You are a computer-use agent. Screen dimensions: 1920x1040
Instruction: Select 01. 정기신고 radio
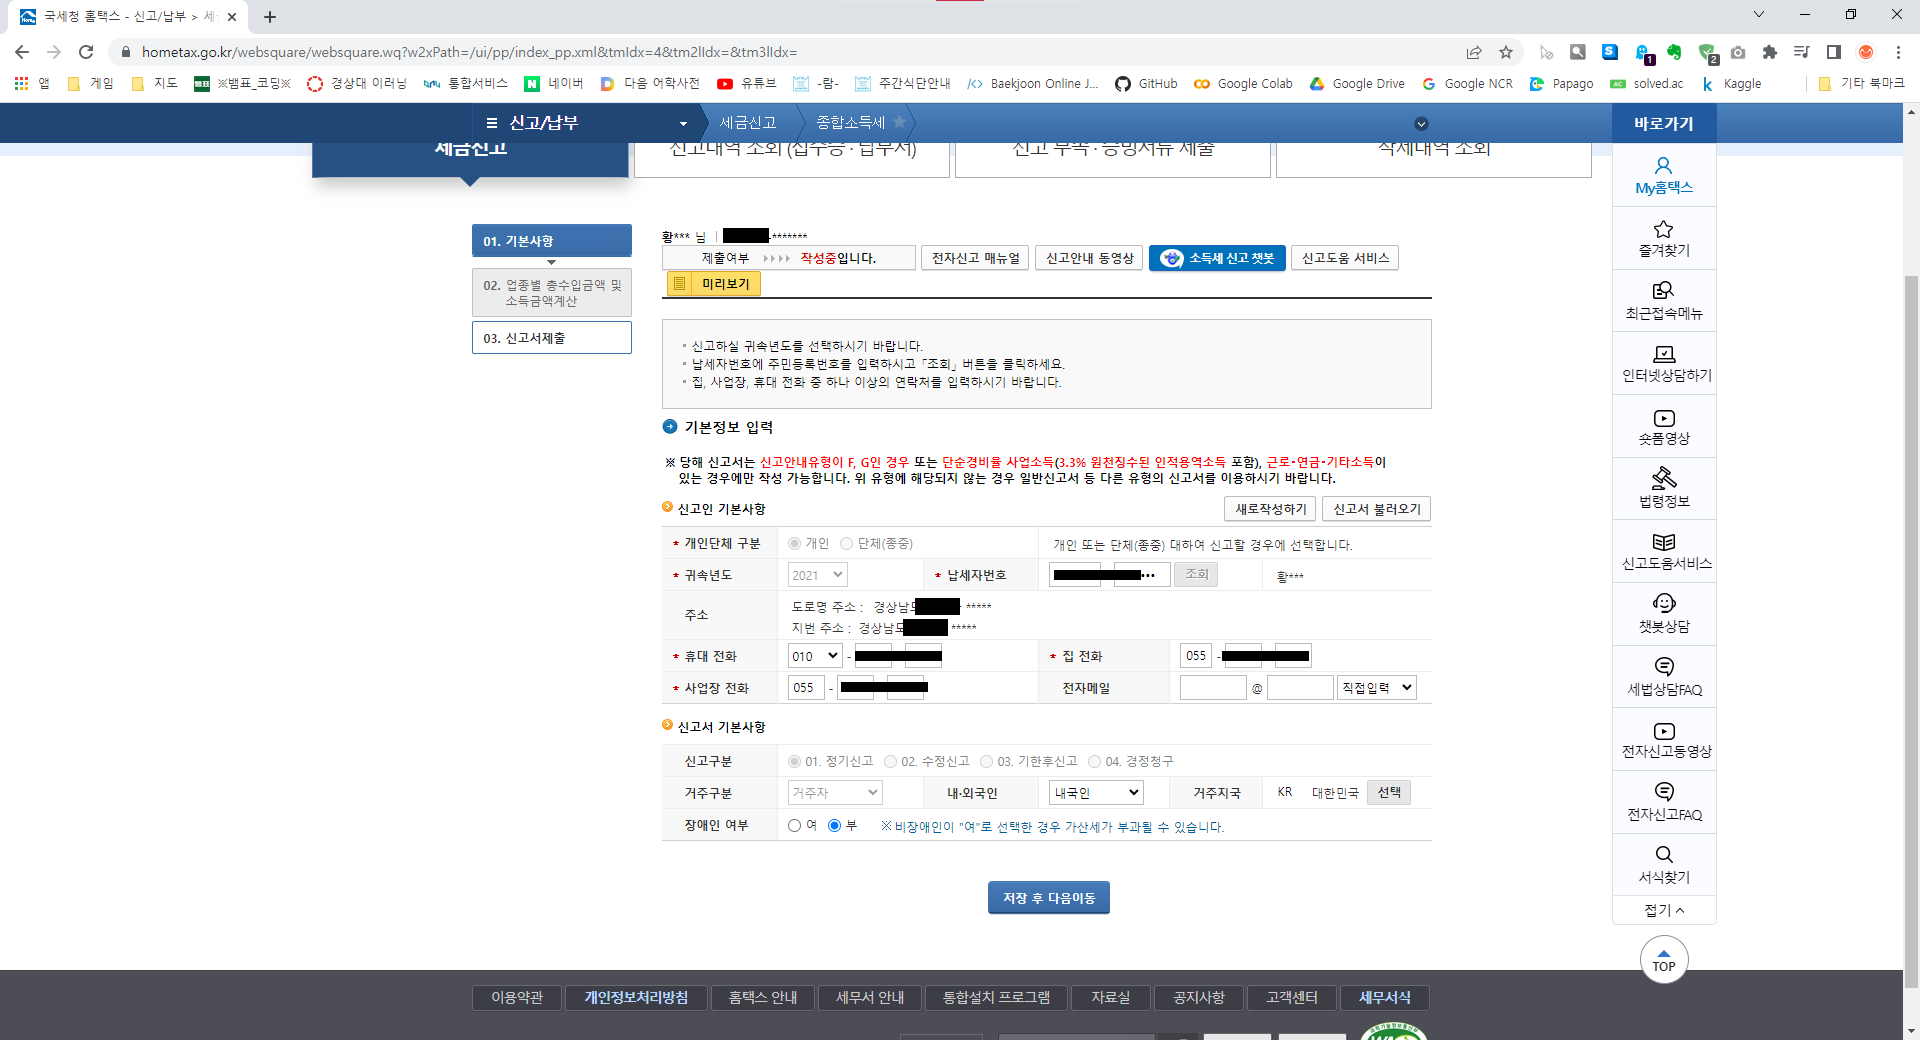pyautogui.click(x=794, y=762)
